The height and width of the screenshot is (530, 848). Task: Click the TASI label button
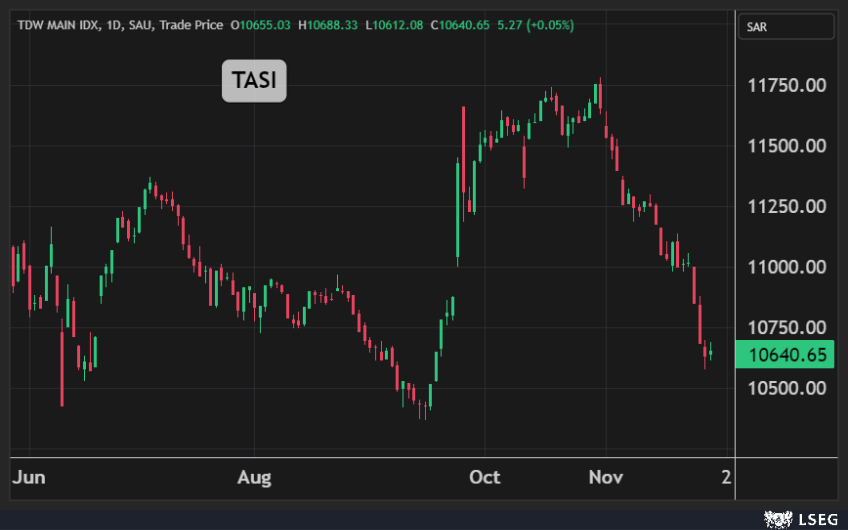point(254,81)
